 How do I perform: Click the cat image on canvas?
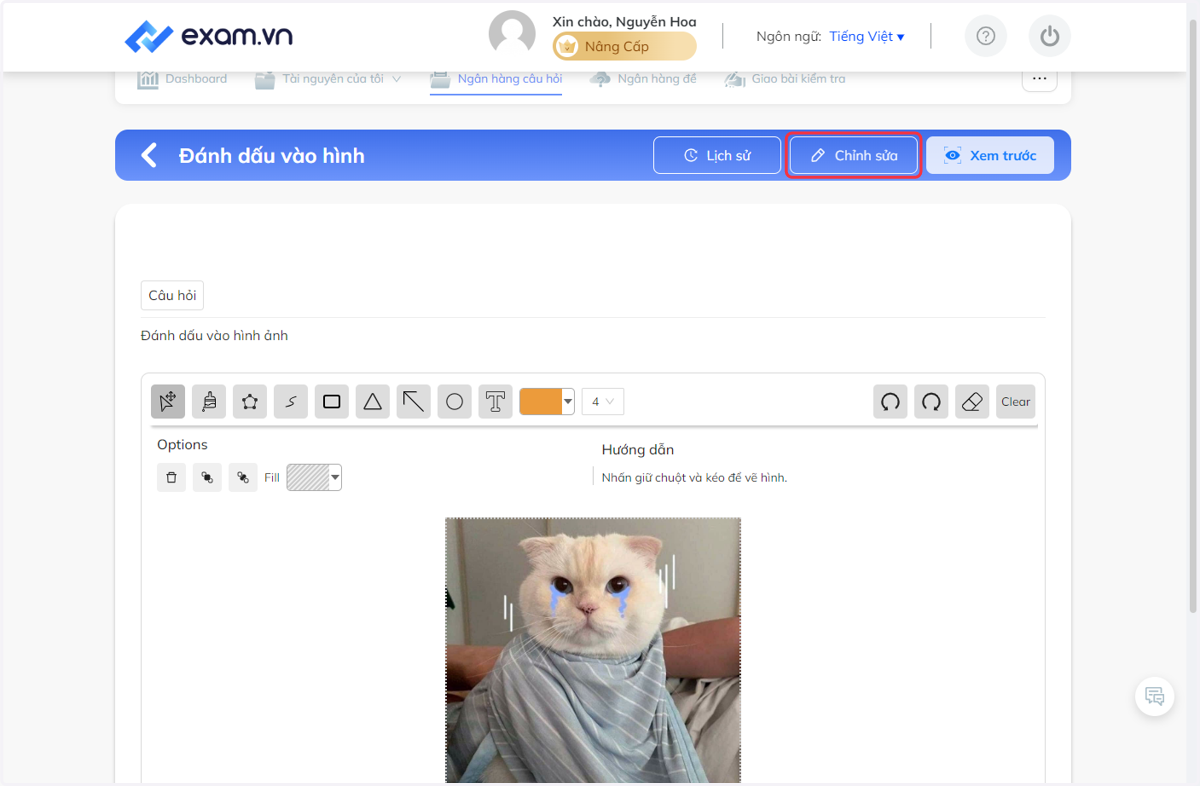point(593,650)
